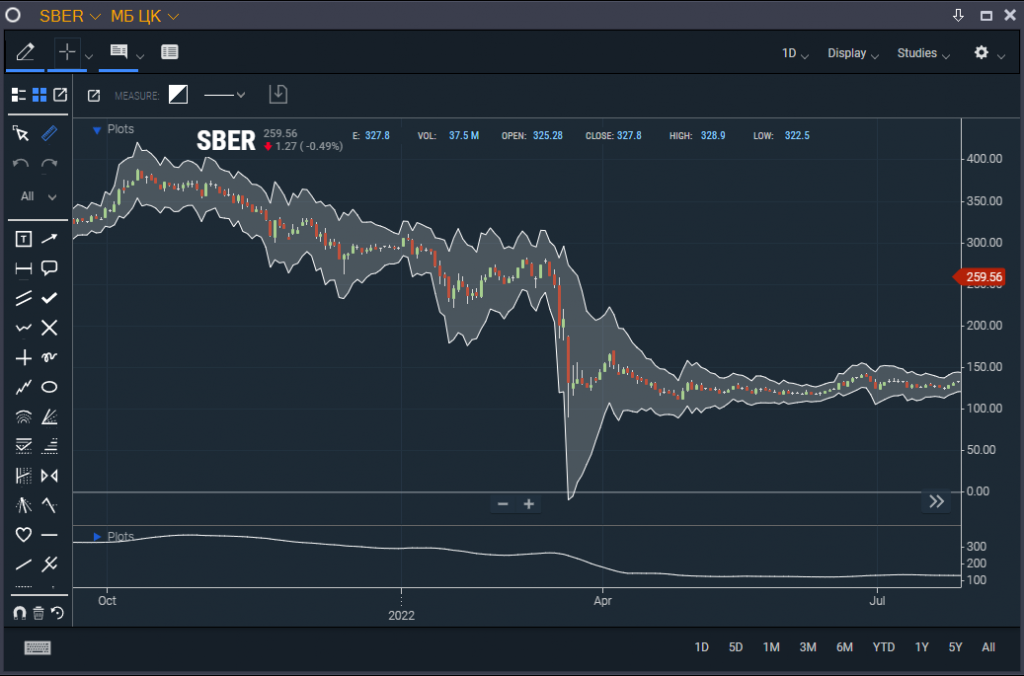Open the Studies menu
Image resolution: width=1024 pixels, height=676 pixels.
[923, 53]
